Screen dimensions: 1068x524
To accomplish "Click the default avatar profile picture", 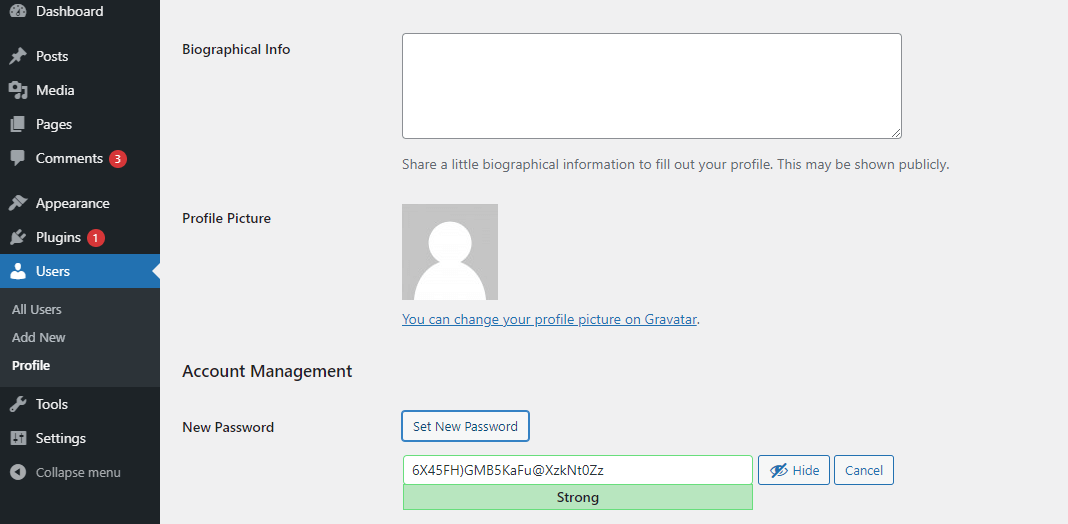I will (x=450, y=252).
